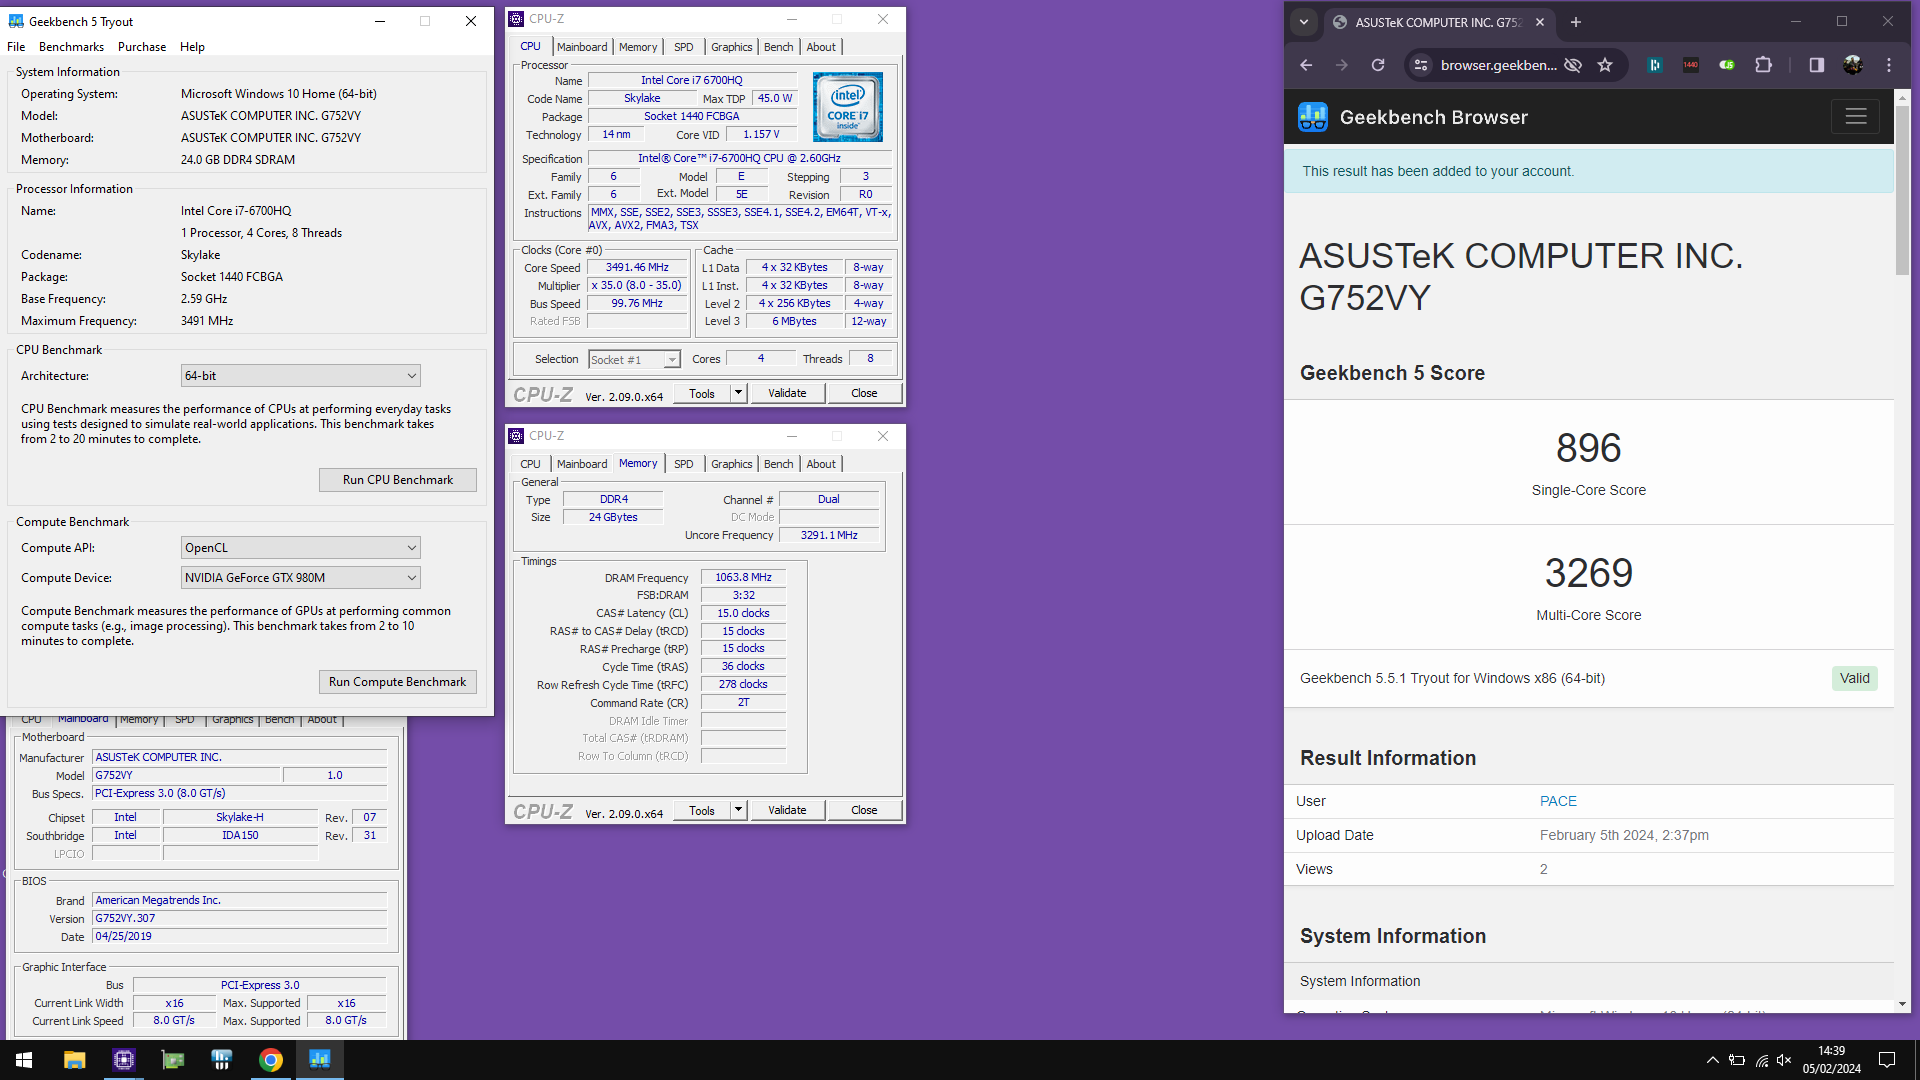Expand Tools dropdown arrow in top CPU-Z

(738, 393)
